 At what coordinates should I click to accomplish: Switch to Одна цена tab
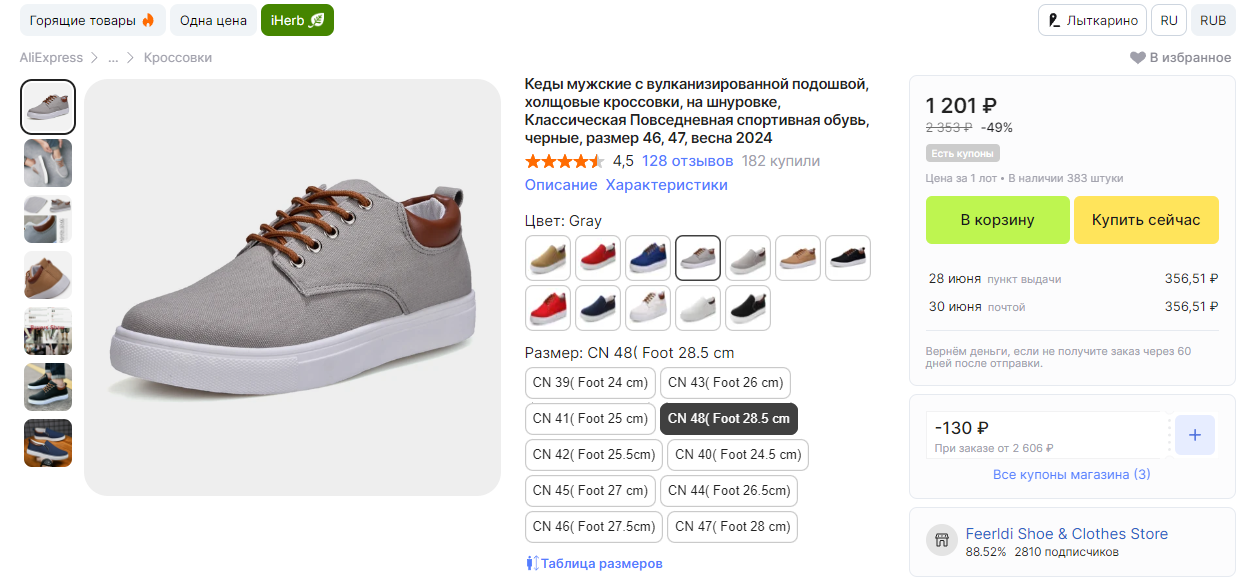(213, 20)
